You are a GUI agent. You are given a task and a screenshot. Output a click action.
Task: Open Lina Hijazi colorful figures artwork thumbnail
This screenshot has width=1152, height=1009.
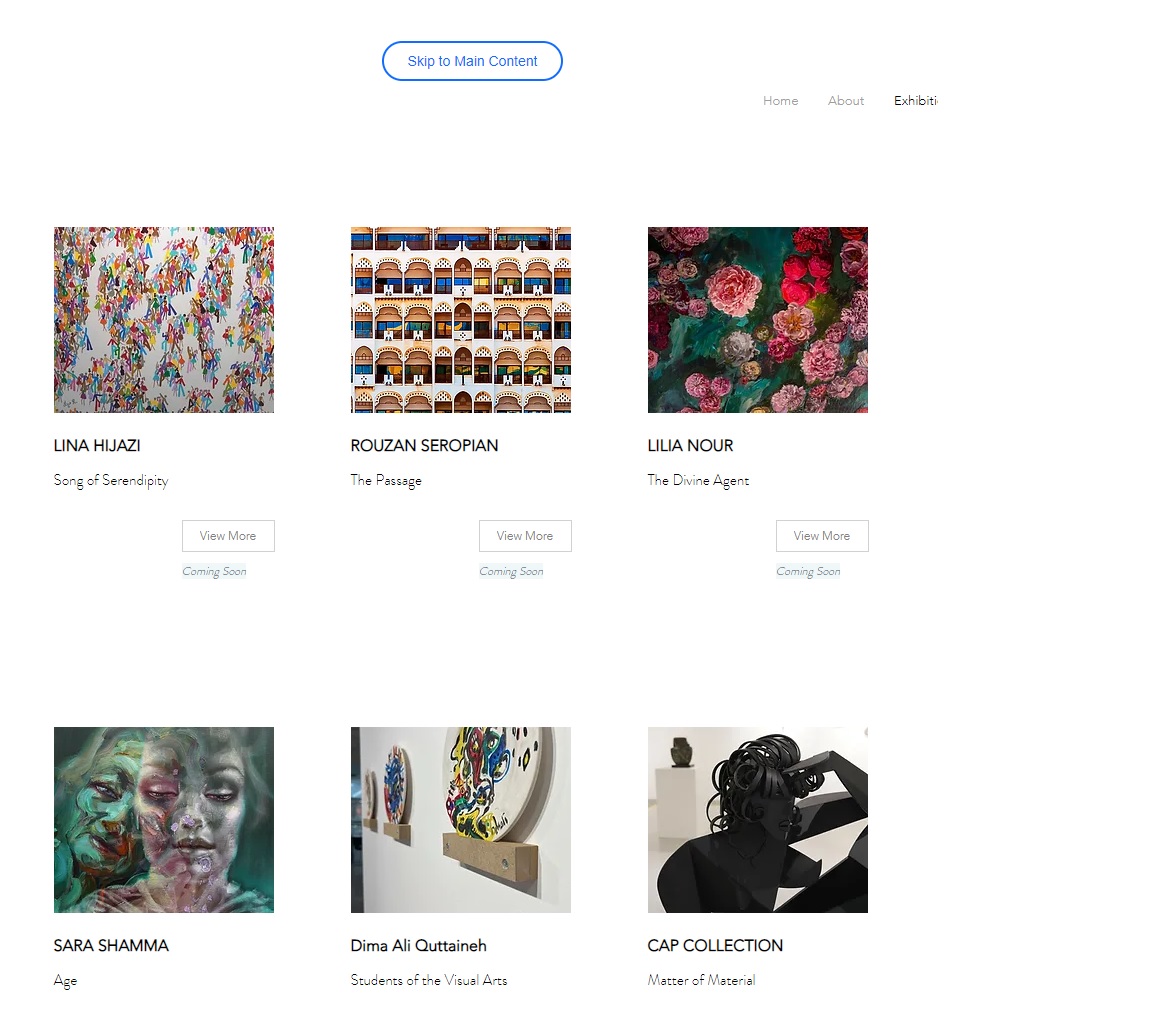(164, 320)
